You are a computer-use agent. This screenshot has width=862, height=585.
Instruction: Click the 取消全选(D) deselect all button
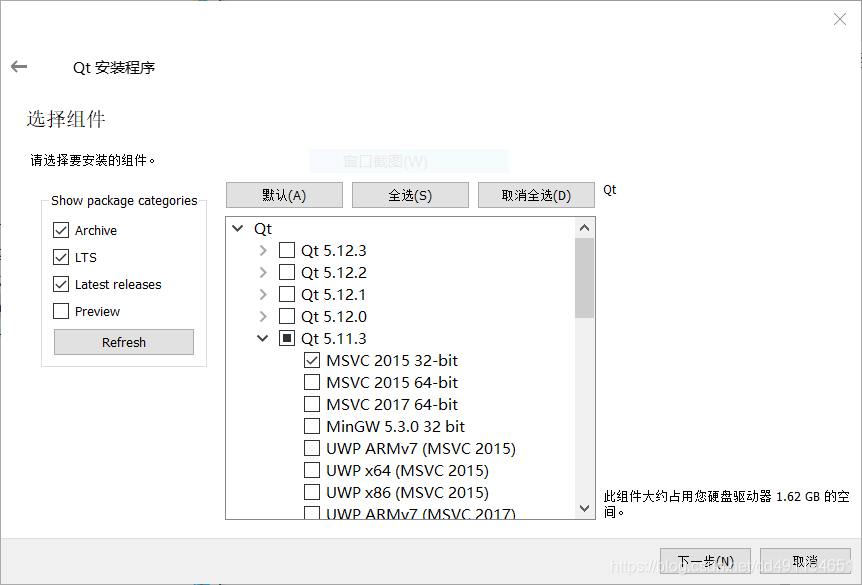point(536,195)
